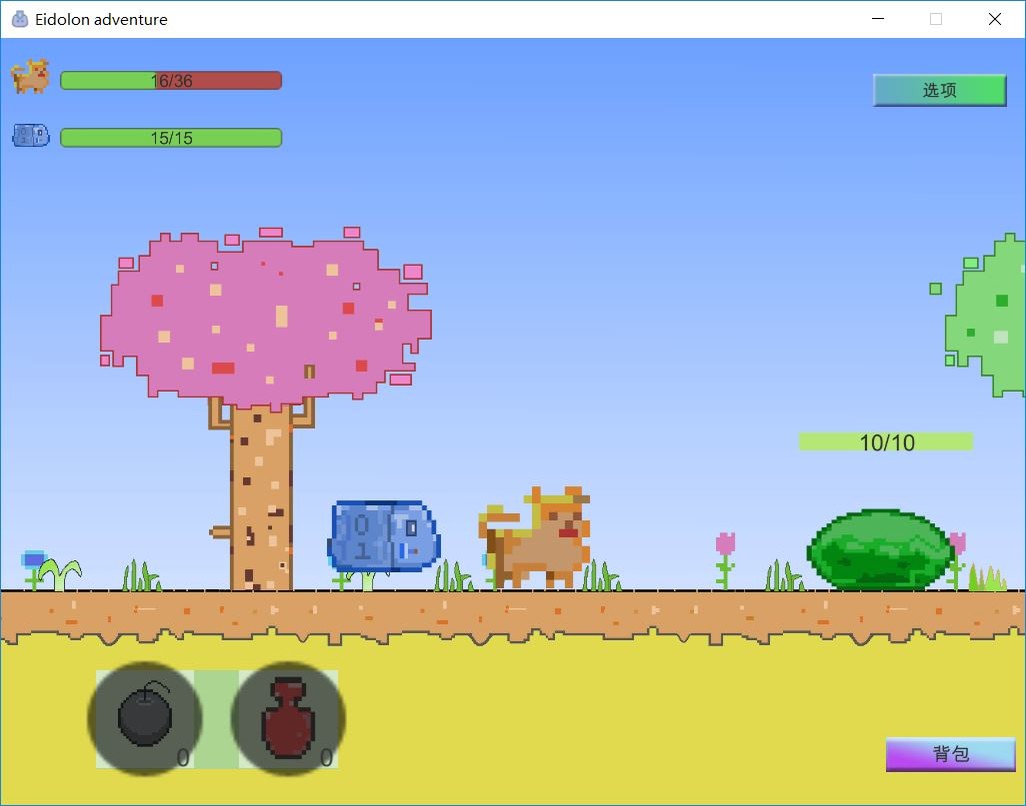Click the enemy's 10/10 health bar

click(x=885, y=442)
